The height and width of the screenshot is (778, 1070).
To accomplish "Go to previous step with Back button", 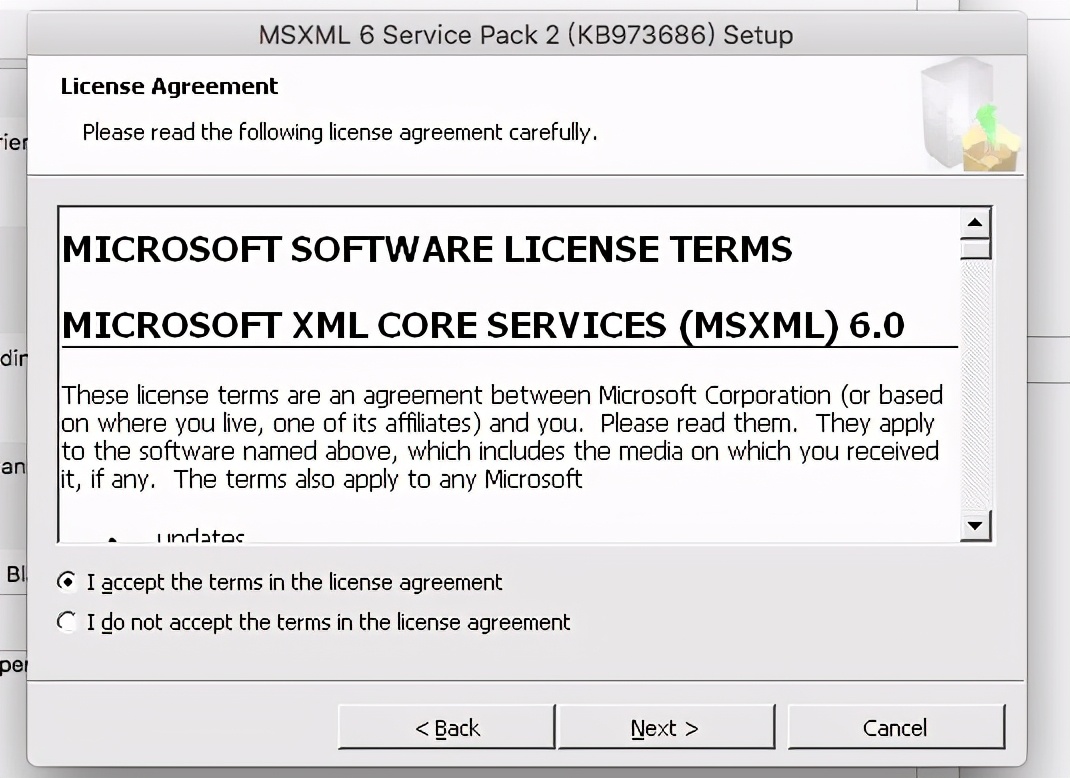I will tap(446, 728).
